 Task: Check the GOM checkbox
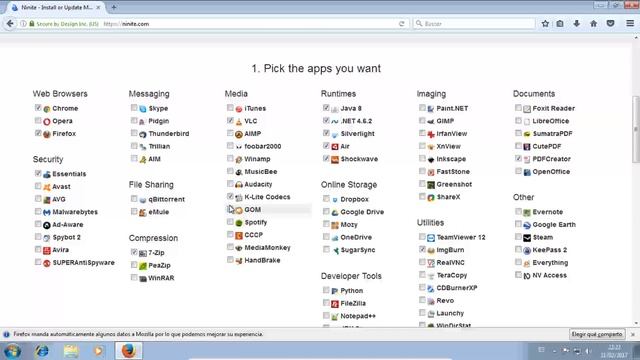(x=230, y=209)
